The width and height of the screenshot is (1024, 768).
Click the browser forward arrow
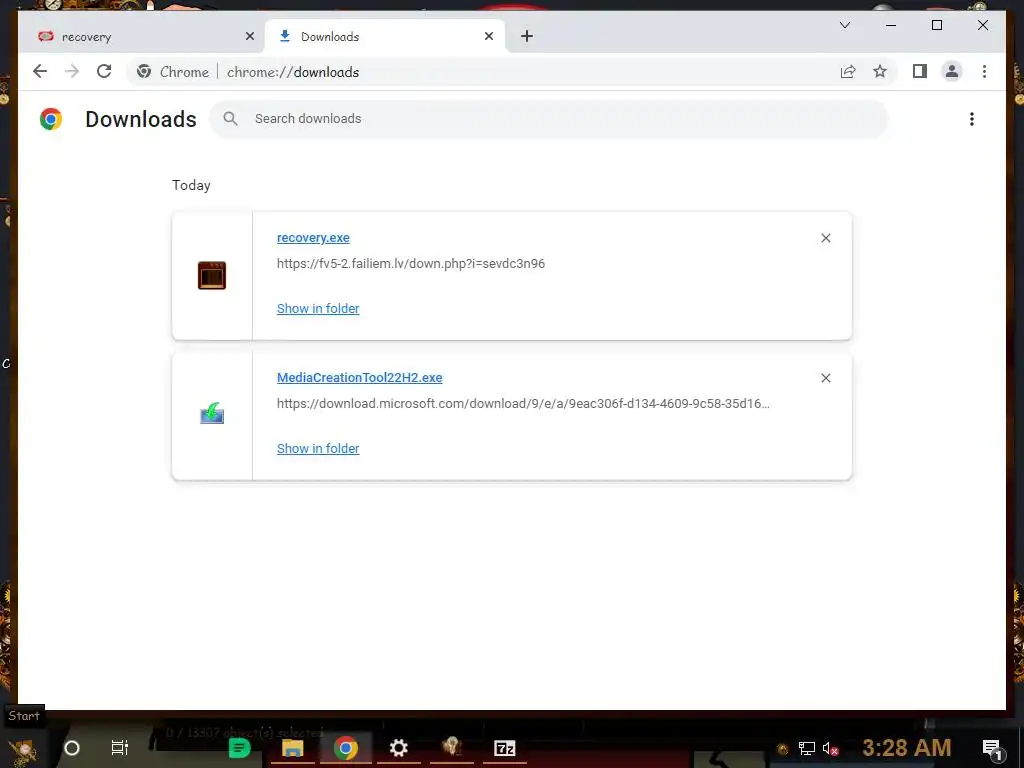[x=72, y=71]
